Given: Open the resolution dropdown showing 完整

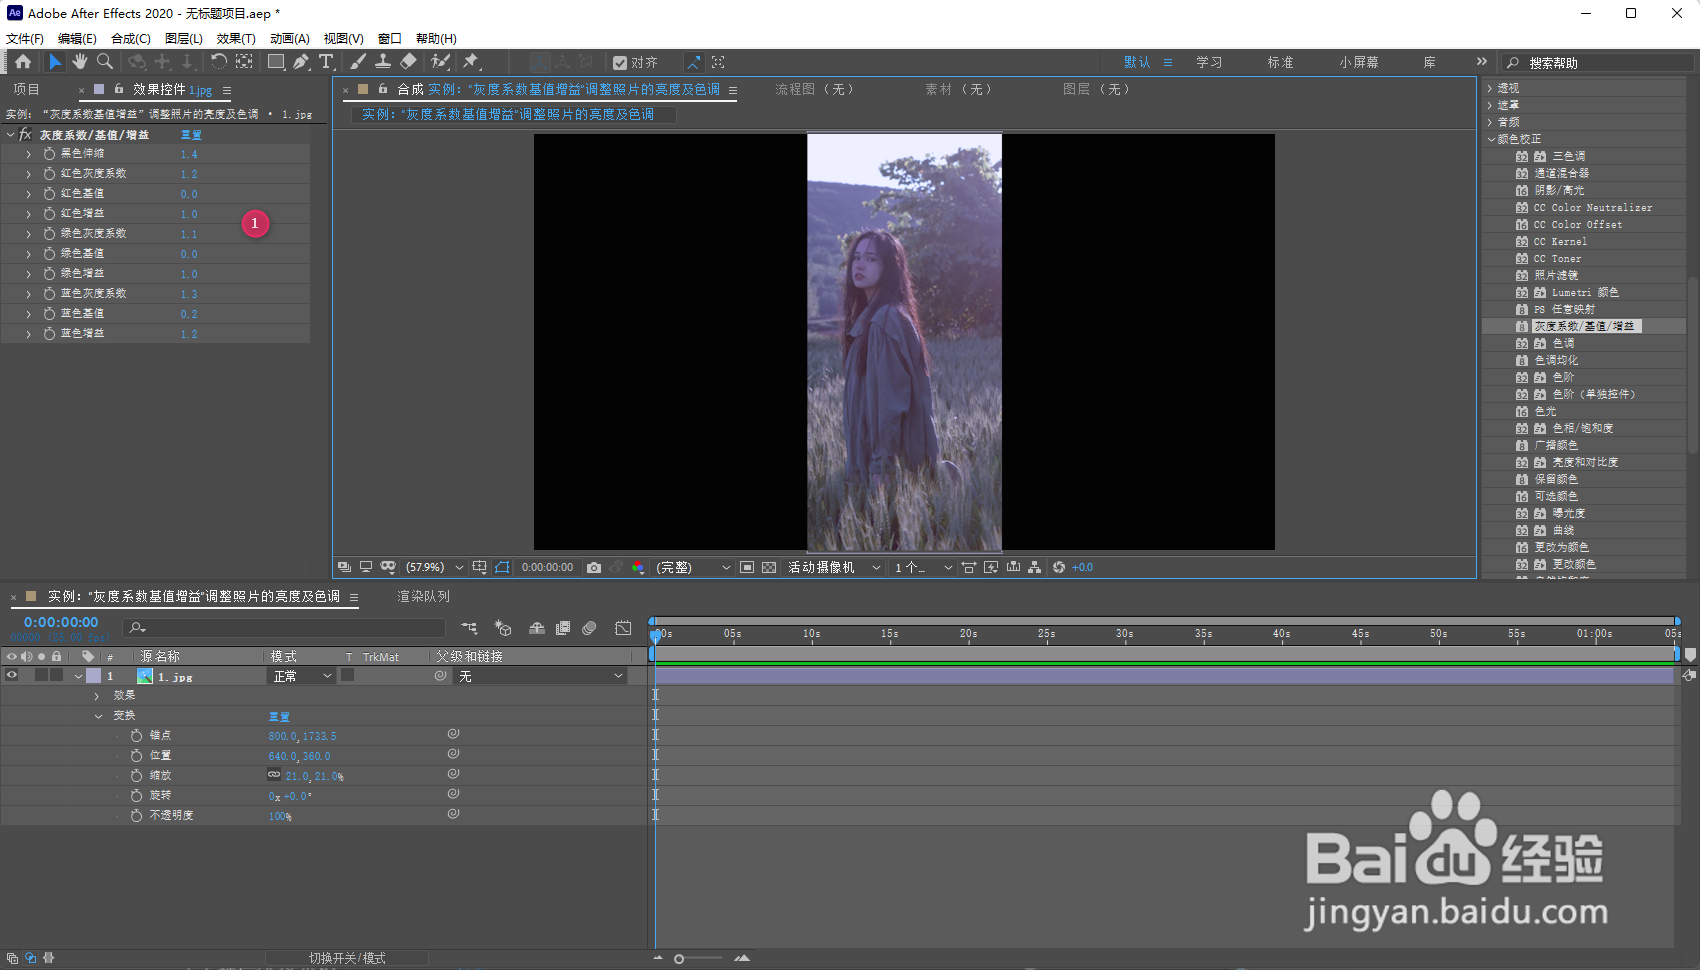Looking at the screenshot, I should coord(693,567).
